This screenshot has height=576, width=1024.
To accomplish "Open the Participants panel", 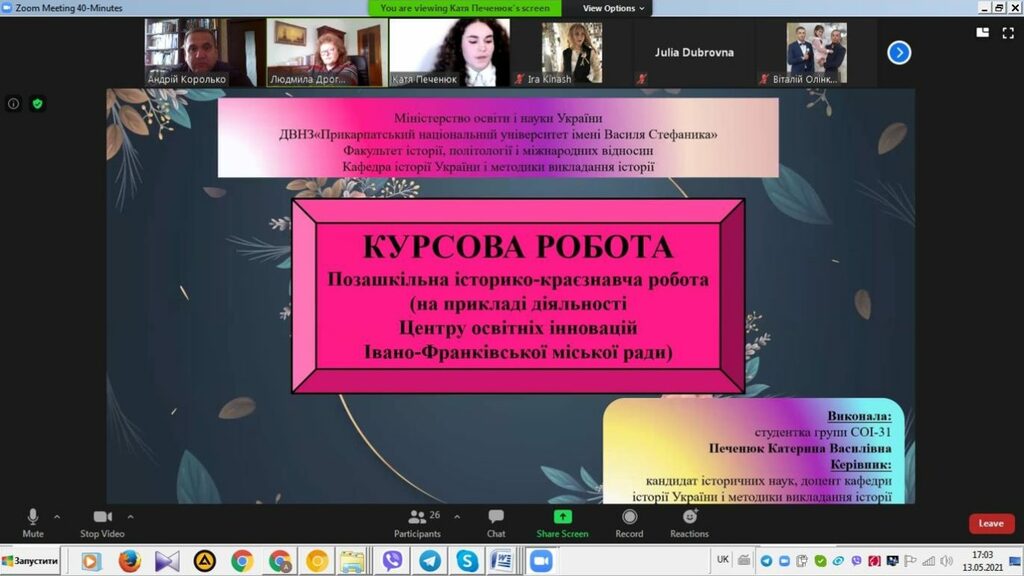I will pyautogui.click(x=417, y=521).
